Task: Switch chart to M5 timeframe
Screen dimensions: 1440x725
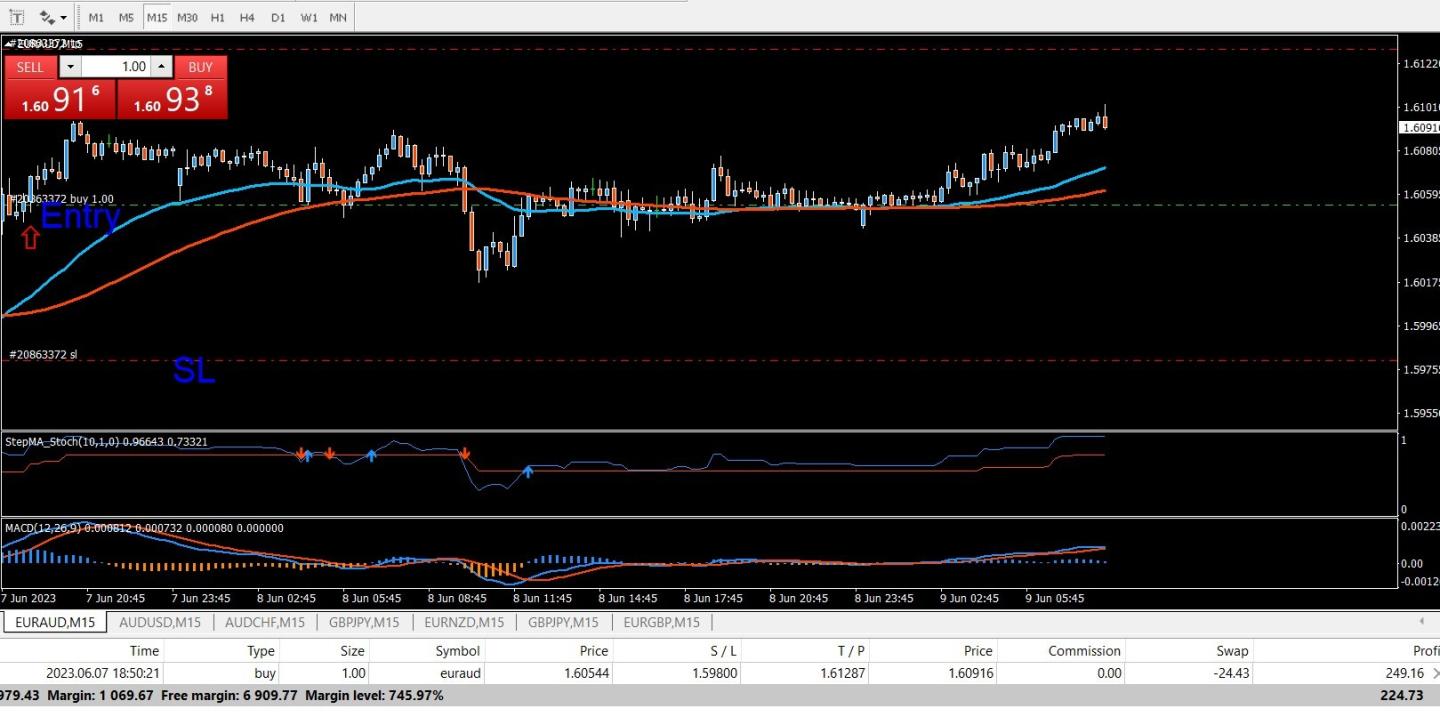Action: (126, 17)
